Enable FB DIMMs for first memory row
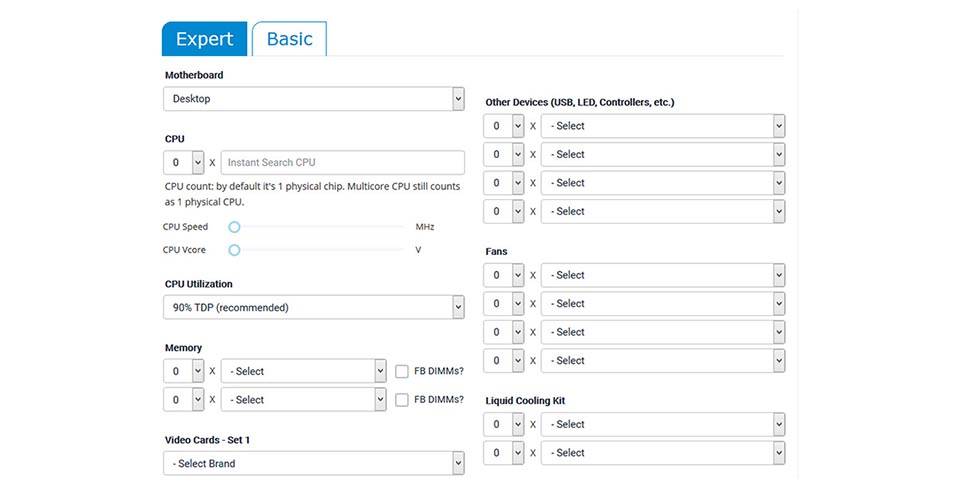 [x=402, y=371]
